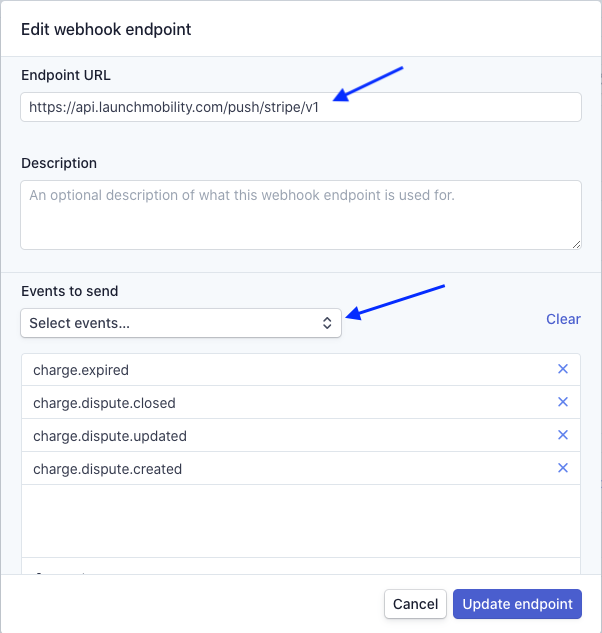Cancel editing the webhook endpoint
Screen dimensions: 602x633
click(415, 604)
